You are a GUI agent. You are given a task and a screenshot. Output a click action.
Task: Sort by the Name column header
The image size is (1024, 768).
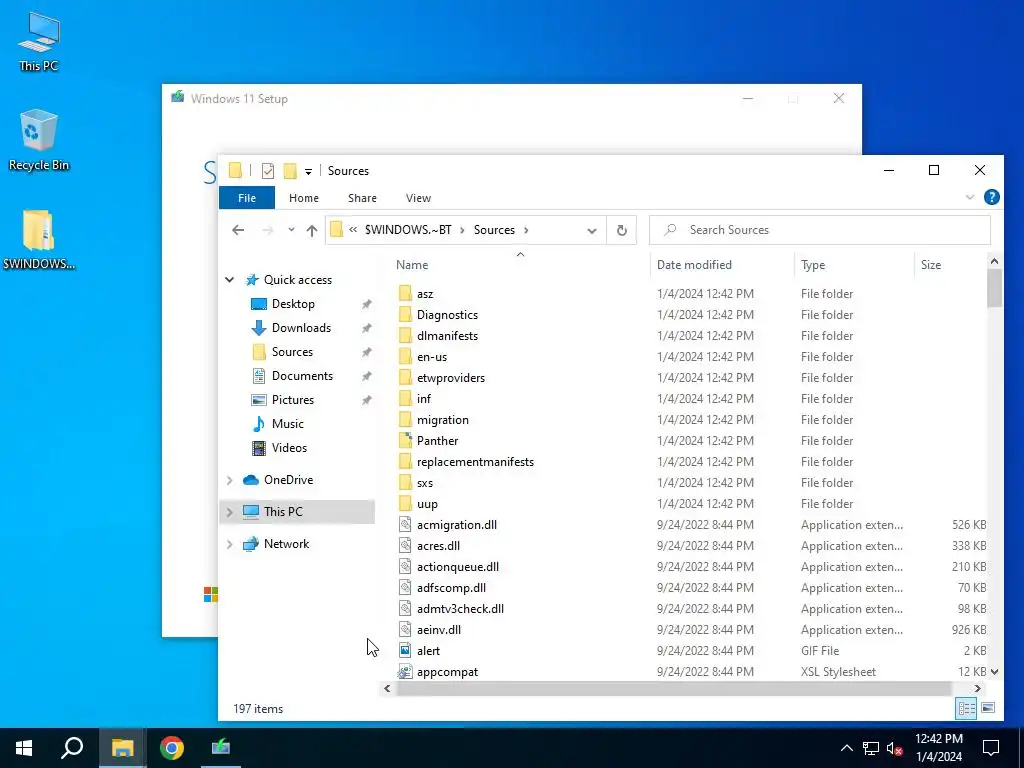[412, 264]
